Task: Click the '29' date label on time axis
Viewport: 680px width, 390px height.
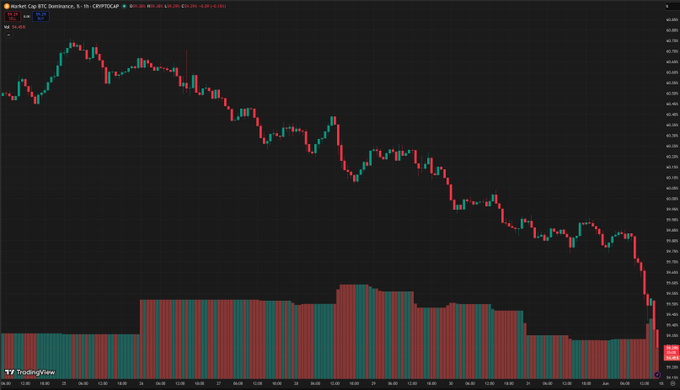Action: point(373,383)
